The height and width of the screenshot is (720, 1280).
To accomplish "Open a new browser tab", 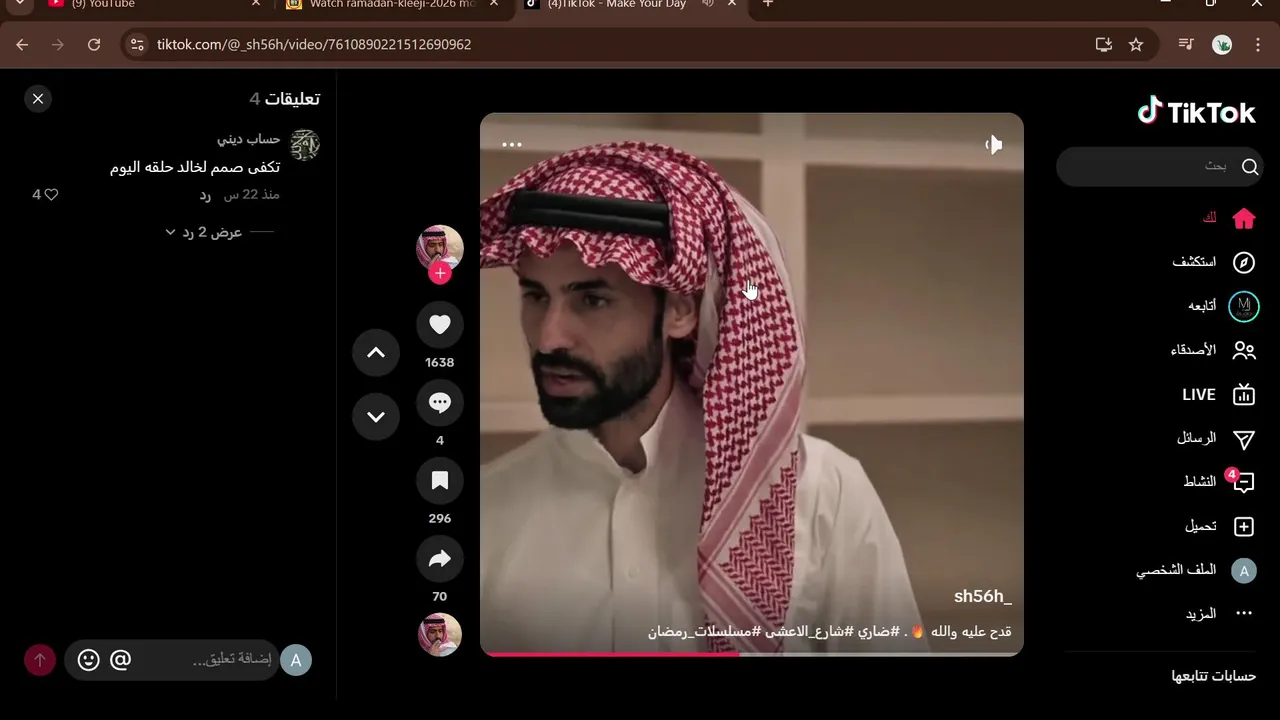I will [768, 4].
